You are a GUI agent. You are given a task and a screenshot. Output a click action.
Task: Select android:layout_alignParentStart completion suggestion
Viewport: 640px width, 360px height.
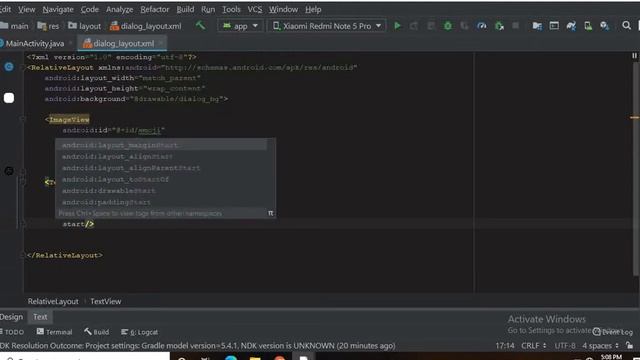coord(162,168)
